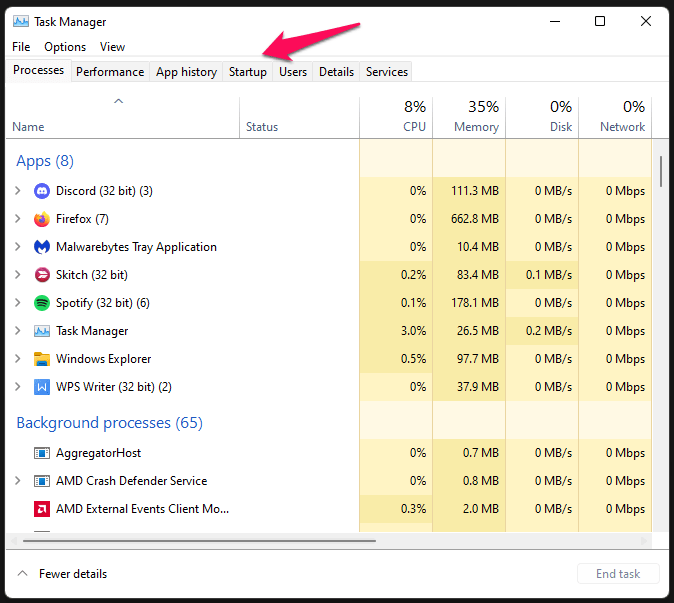Image resolution: width=674 pixels, height=603 pixels.
Task: Click the WPS Writer icon
Action: click(x=42, y=387)
